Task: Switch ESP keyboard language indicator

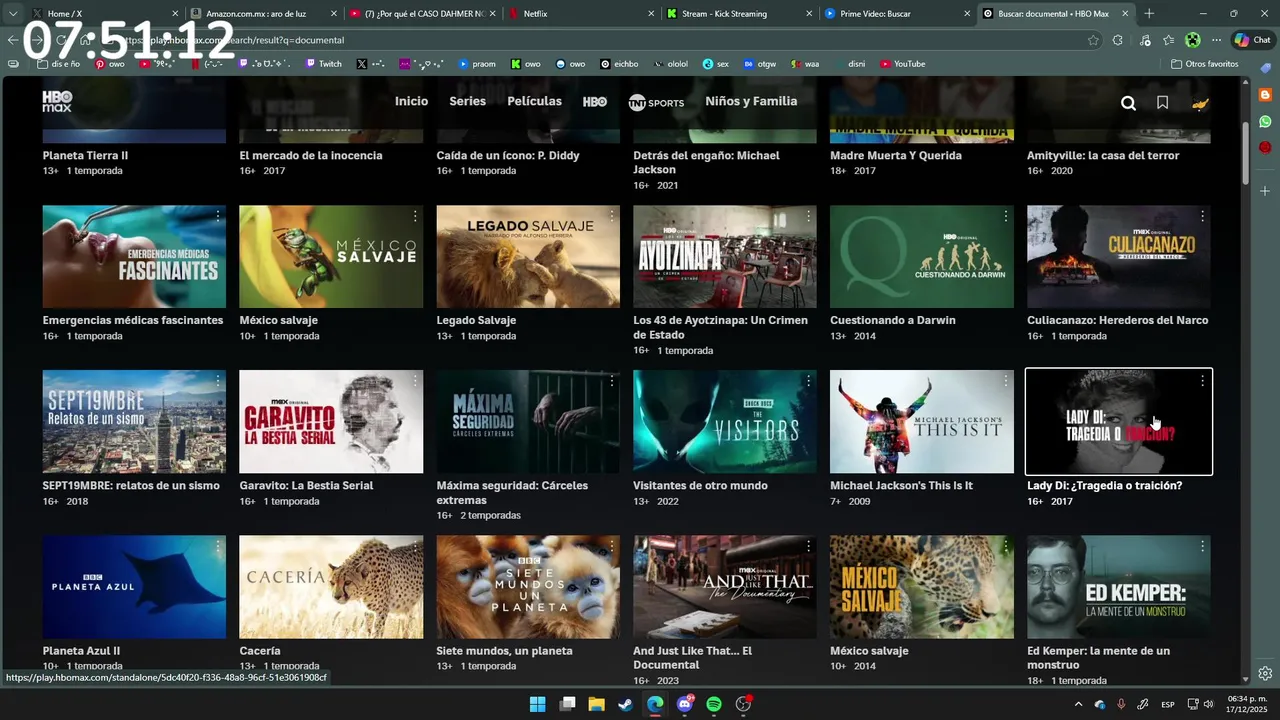Action: tap(1168, 705)
